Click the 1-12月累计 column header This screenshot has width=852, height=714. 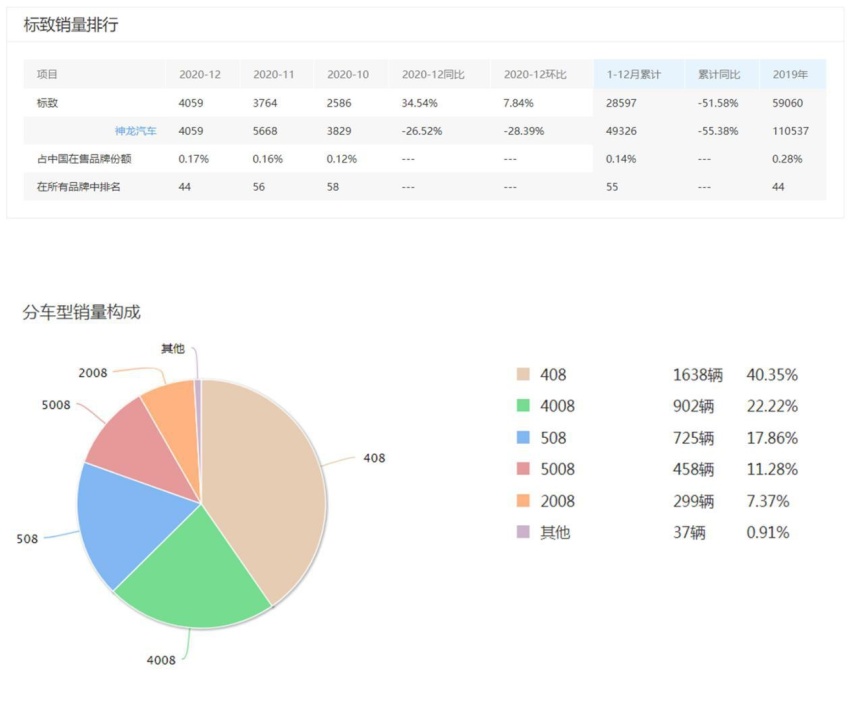click(634, 74)
